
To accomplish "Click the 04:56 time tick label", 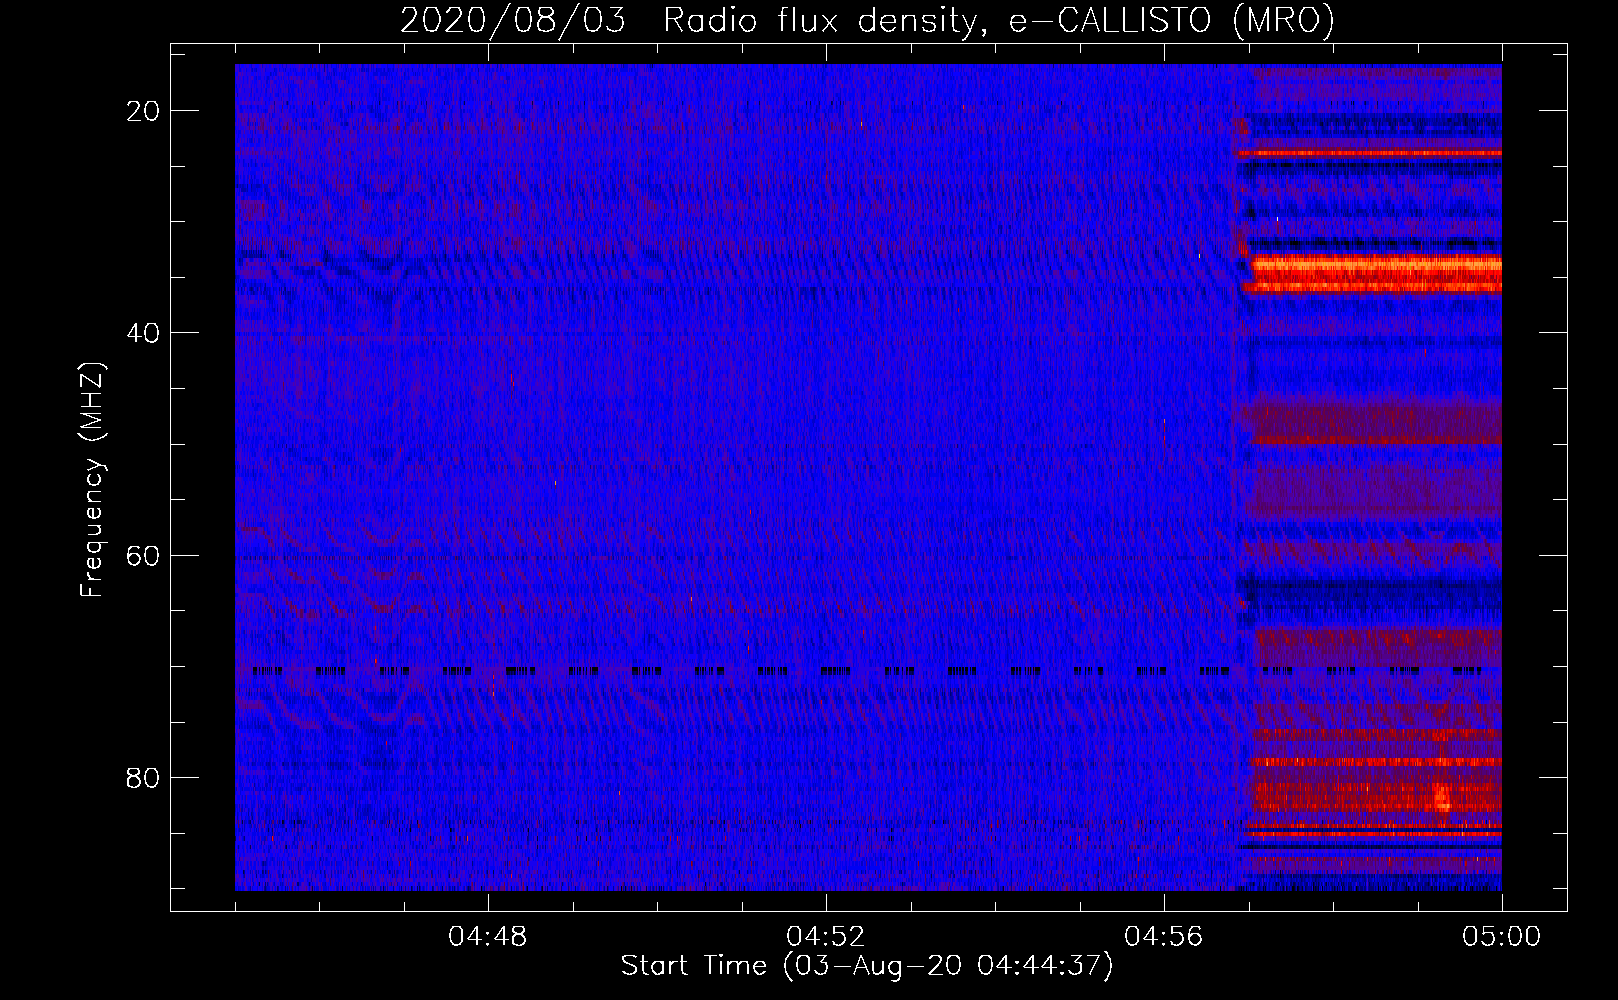I will point(1164,937).
